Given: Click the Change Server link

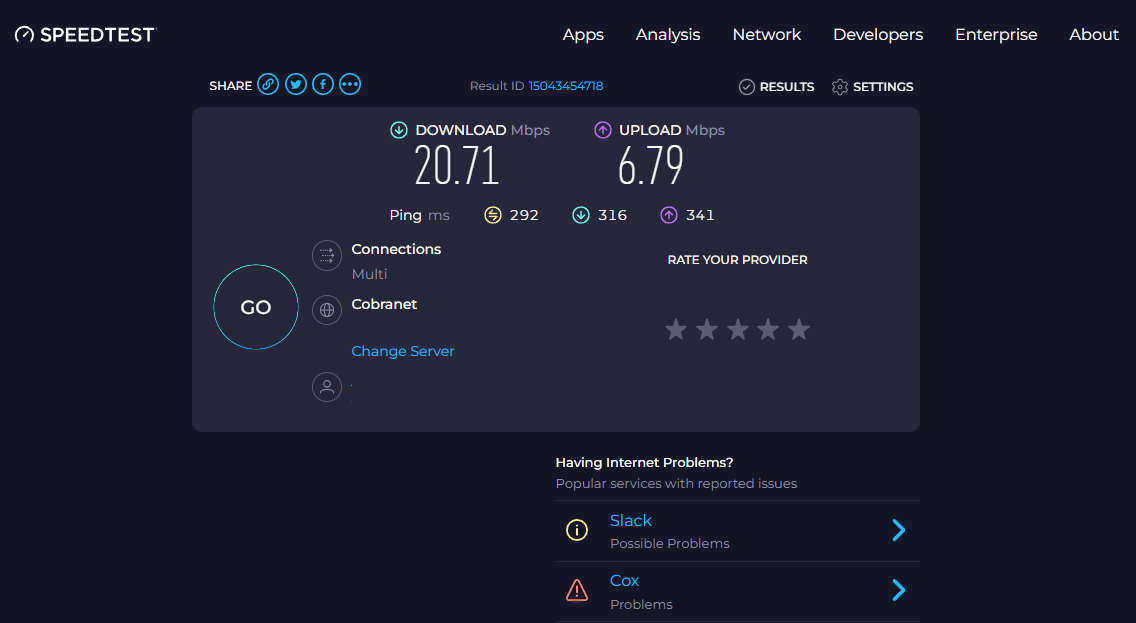Looking at the screenshot, I should (403, 351).
